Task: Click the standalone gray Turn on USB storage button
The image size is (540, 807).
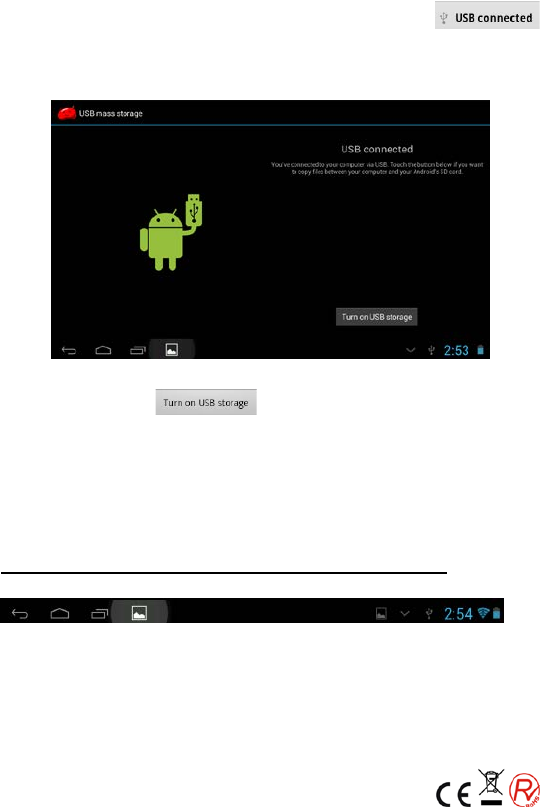Action: coord(206,402)
